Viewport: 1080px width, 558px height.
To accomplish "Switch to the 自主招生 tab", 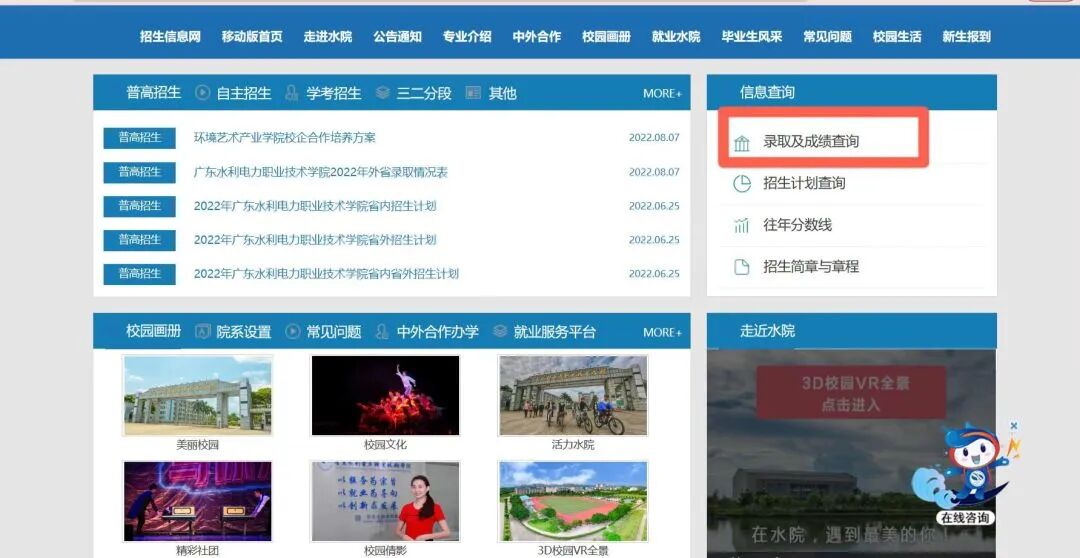I will point(244,93).
